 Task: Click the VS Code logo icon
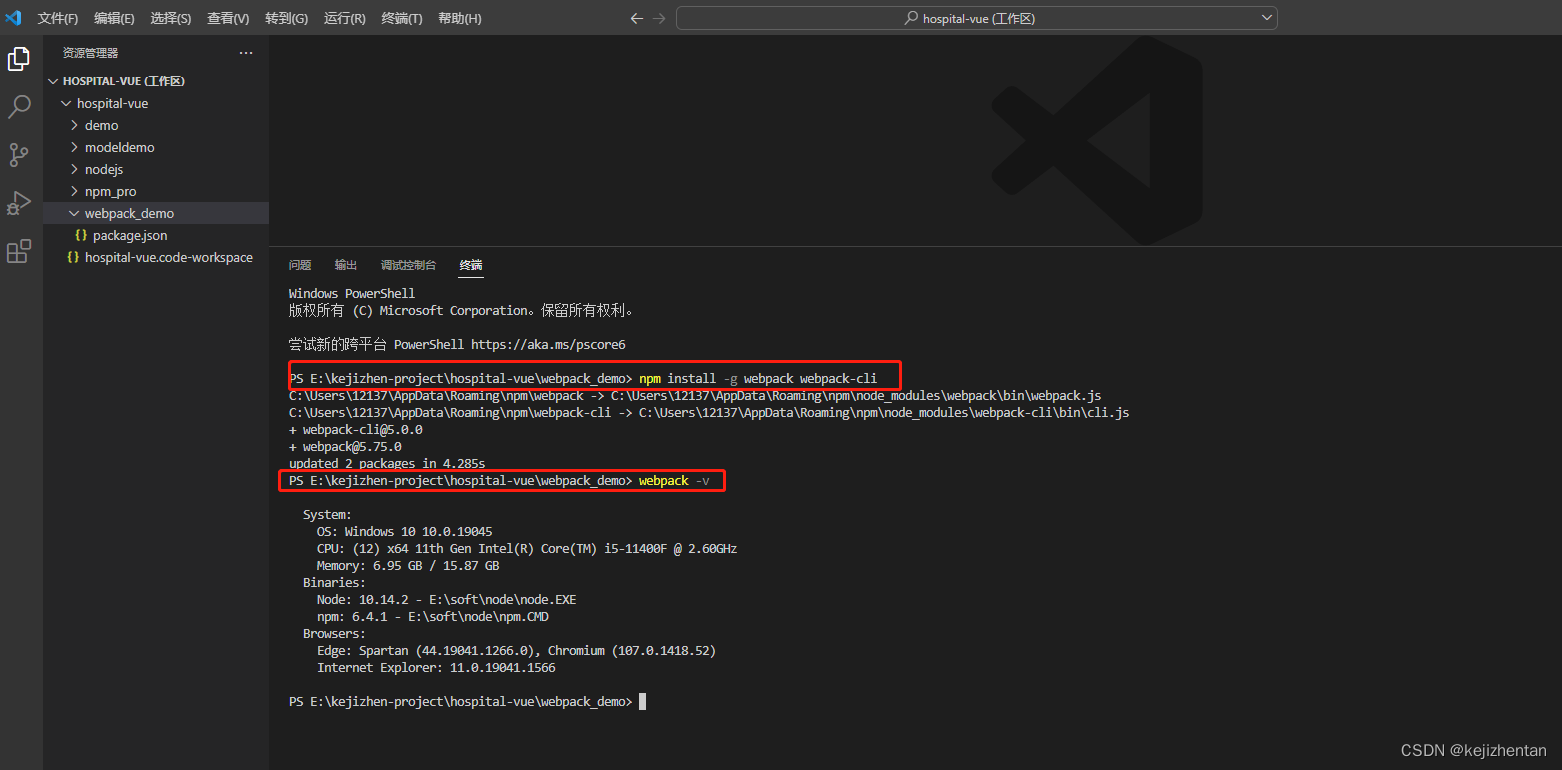click(x=14, y=18)
